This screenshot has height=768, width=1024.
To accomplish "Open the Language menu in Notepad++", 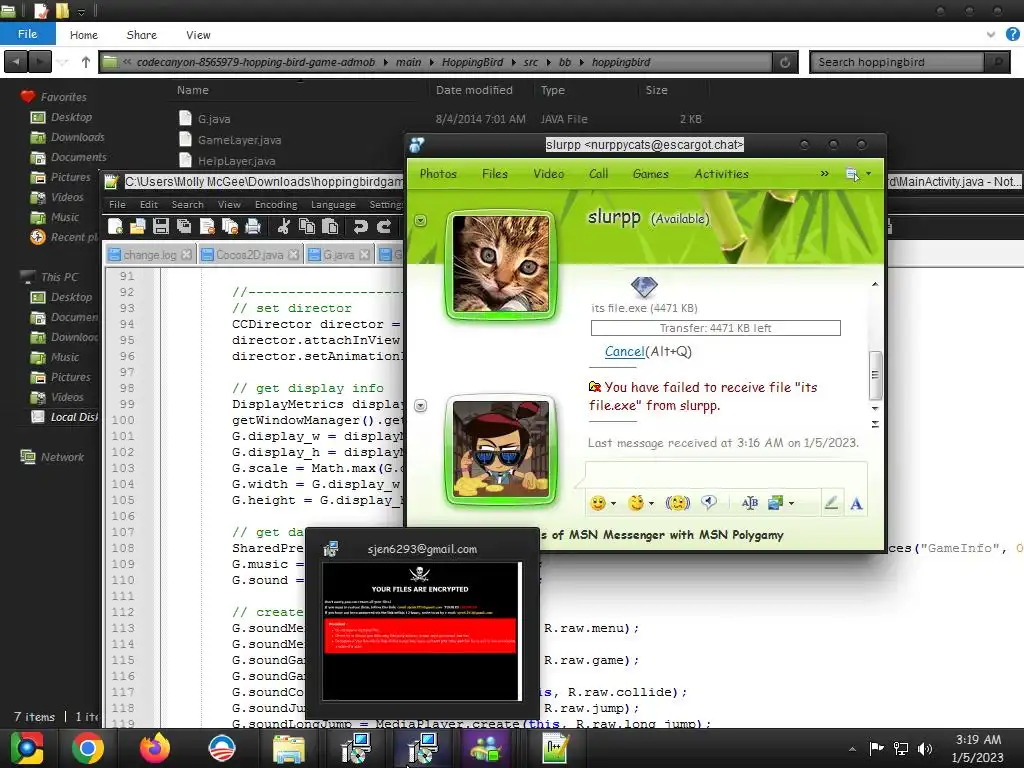I will pyautogui.click(x=333, y=204).
